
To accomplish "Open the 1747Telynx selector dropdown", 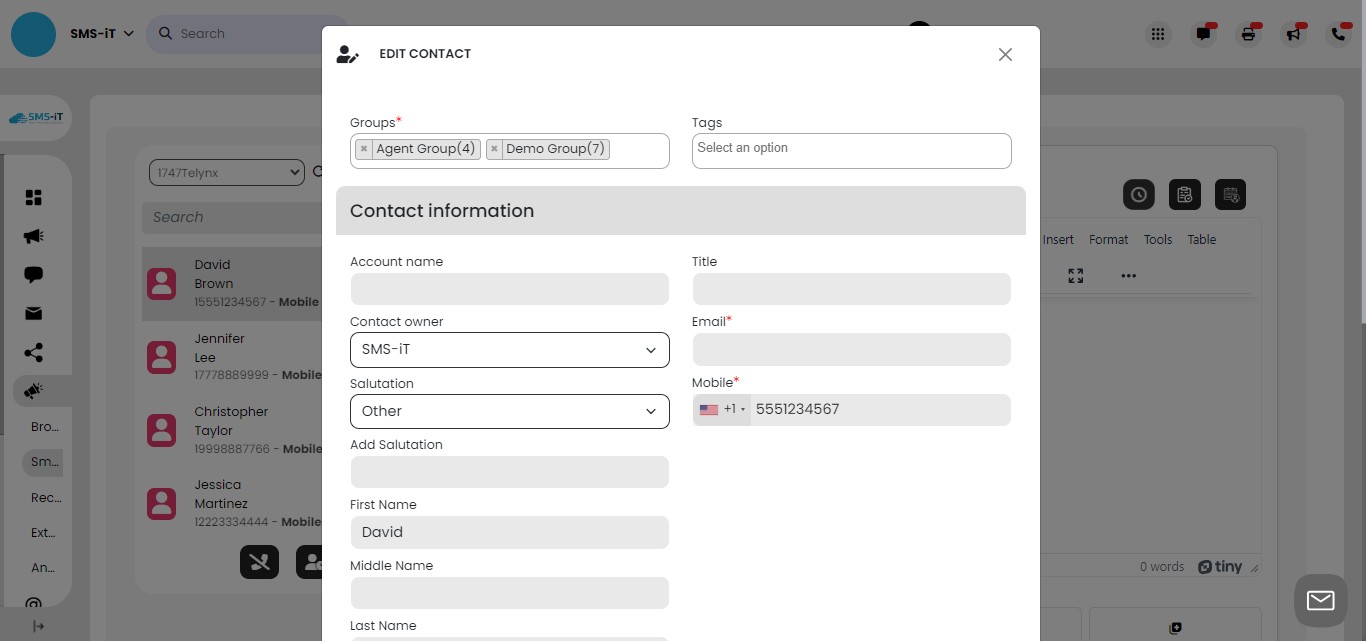I will (226, 171).
